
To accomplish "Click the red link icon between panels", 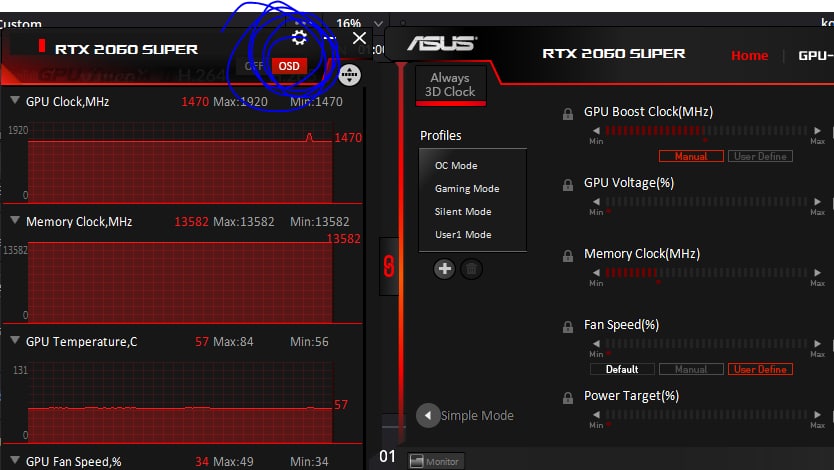I will click(389, 266).
